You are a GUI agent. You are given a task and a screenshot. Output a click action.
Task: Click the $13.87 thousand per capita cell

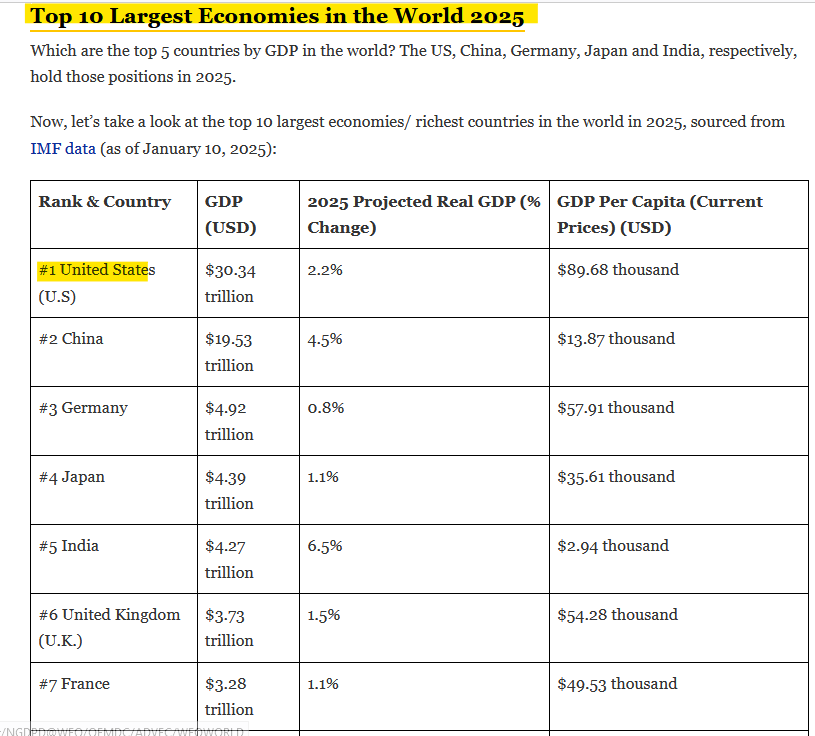pos(679,352)
